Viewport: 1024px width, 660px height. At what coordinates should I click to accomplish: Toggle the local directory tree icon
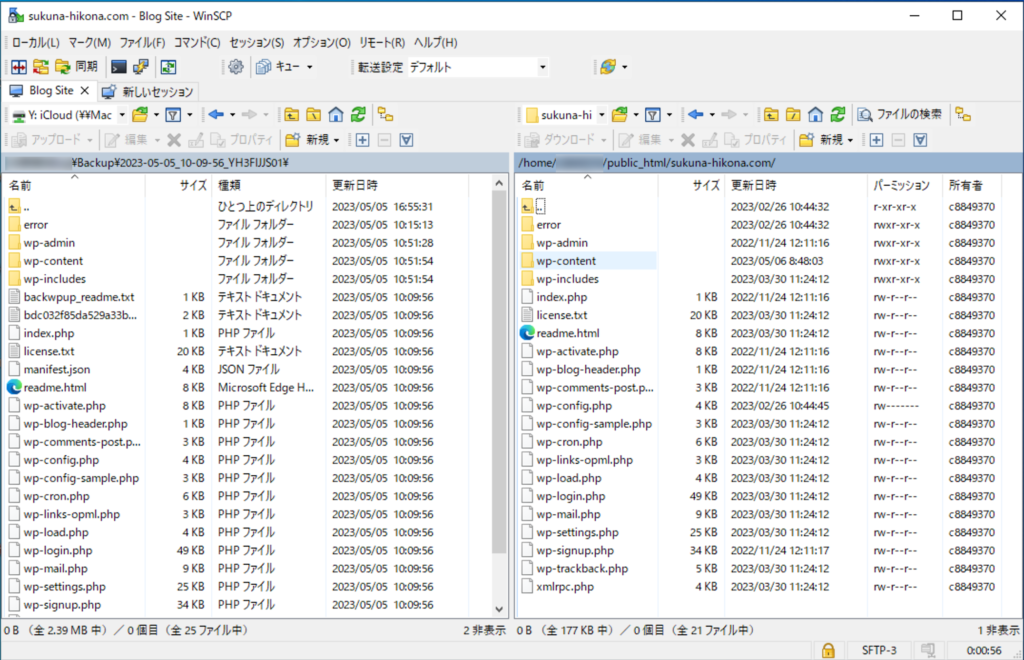(x=385, y=115)
